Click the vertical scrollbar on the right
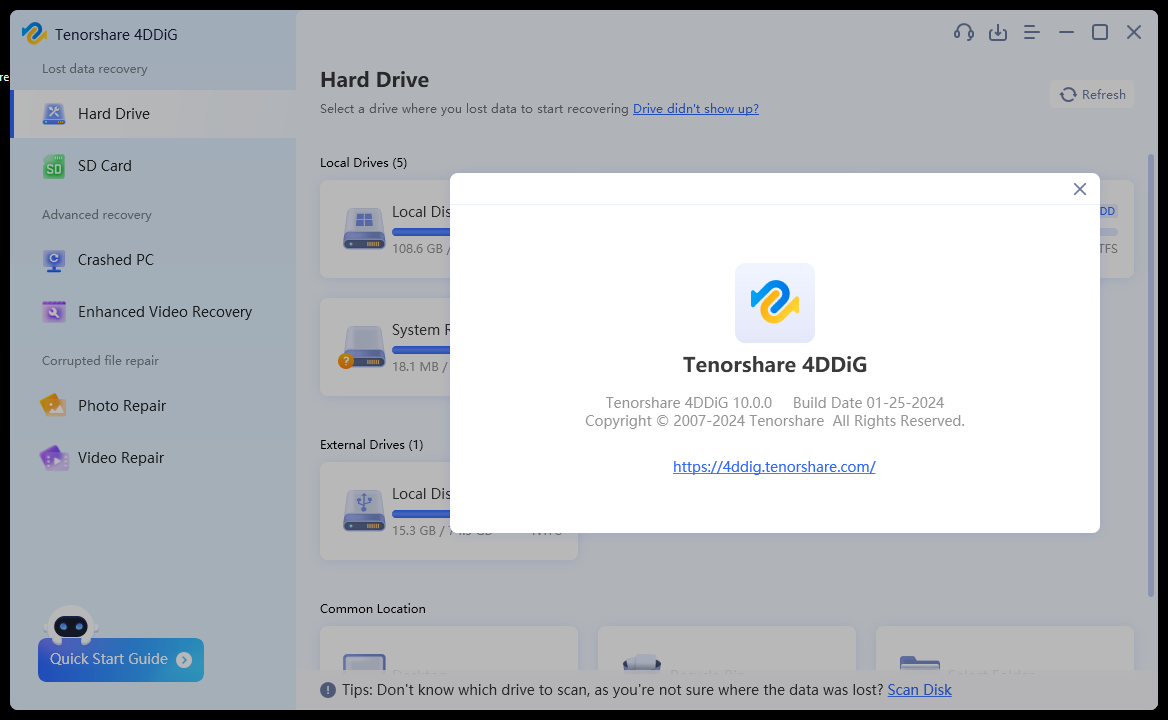Image resolution: width=1168 pixels, height=720 pixels. pyautogui.click(x=1151, y=375)
